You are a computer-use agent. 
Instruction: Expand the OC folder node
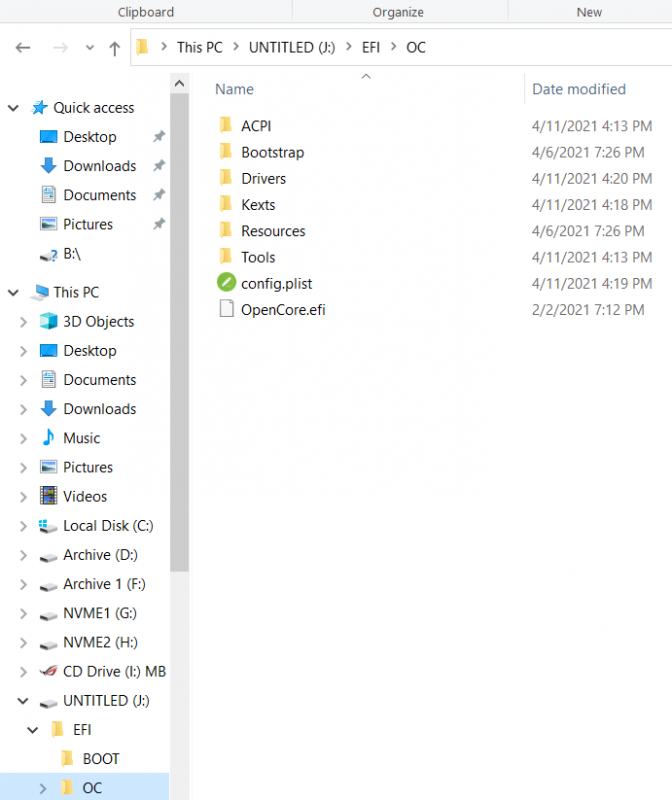[43, 788]
